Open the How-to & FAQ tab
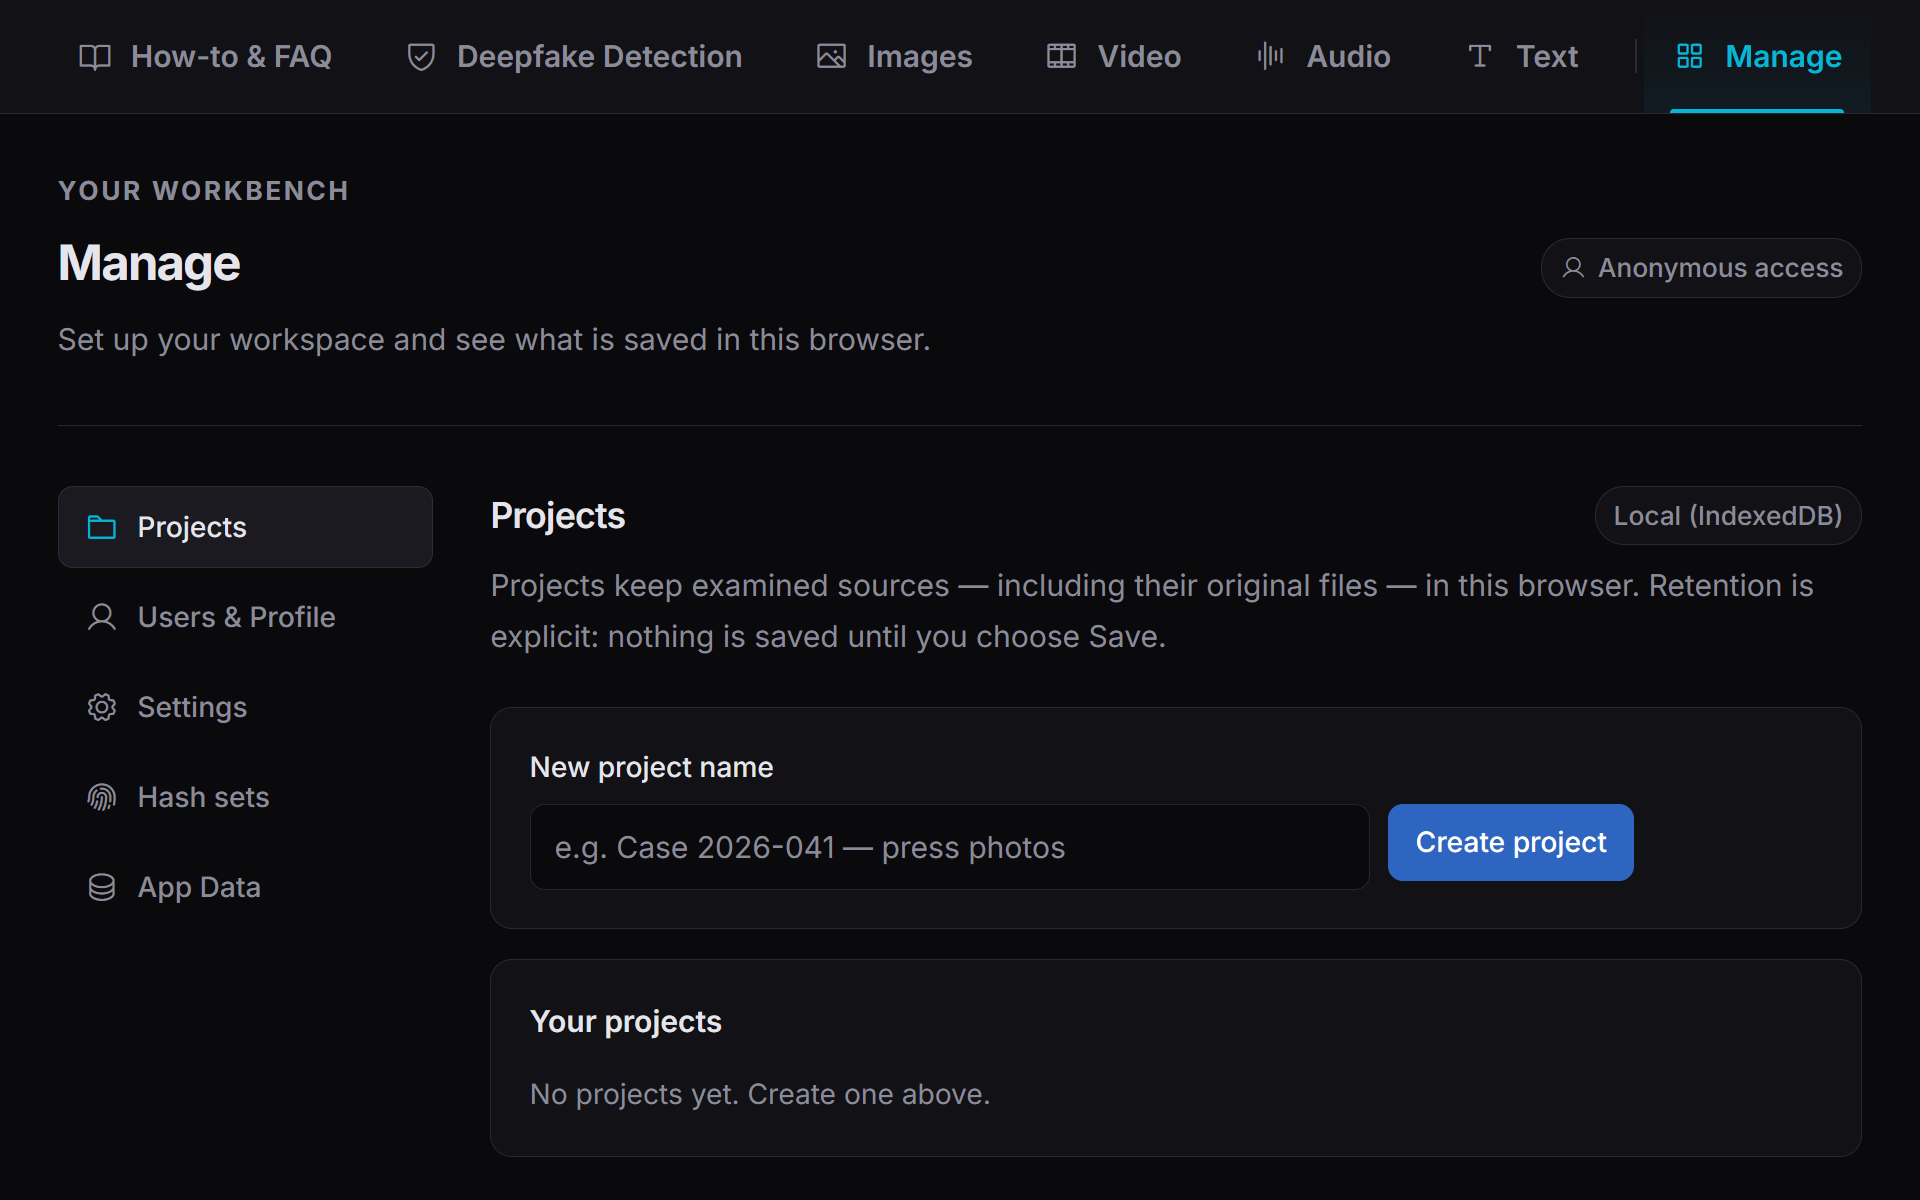1920x1200 pixels. [x=205, y=57]
